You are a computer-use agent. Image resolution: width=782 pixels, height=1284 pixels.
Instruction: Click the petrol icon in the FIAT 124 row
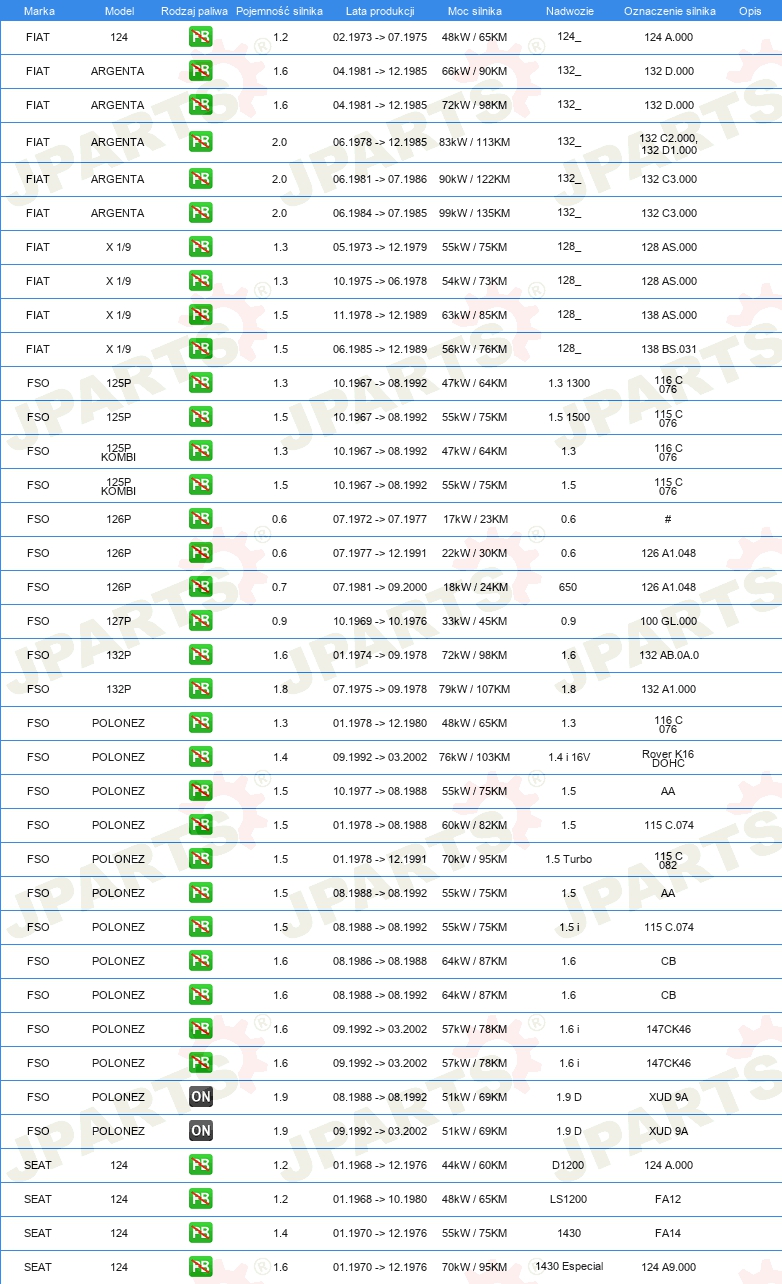pos(200,37)
